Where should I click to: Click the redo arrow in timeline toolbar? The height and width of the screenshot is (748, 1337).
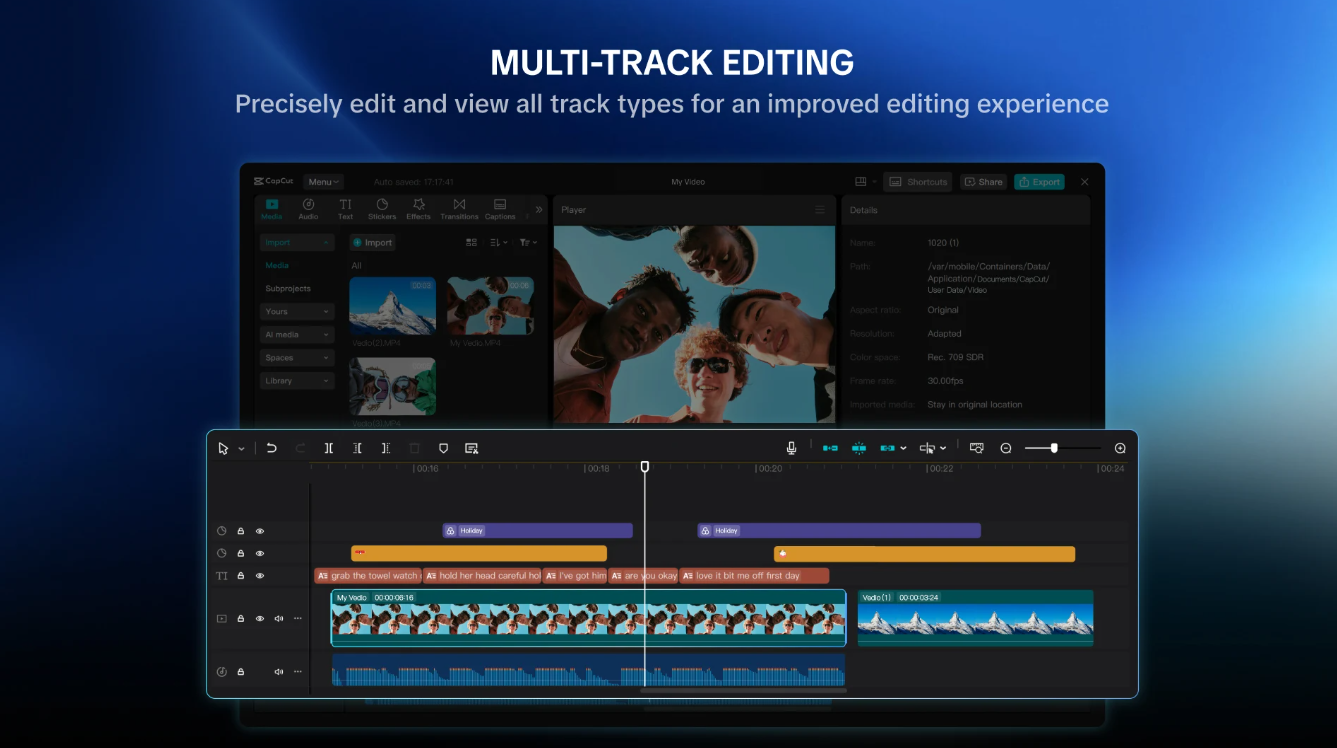301,448
